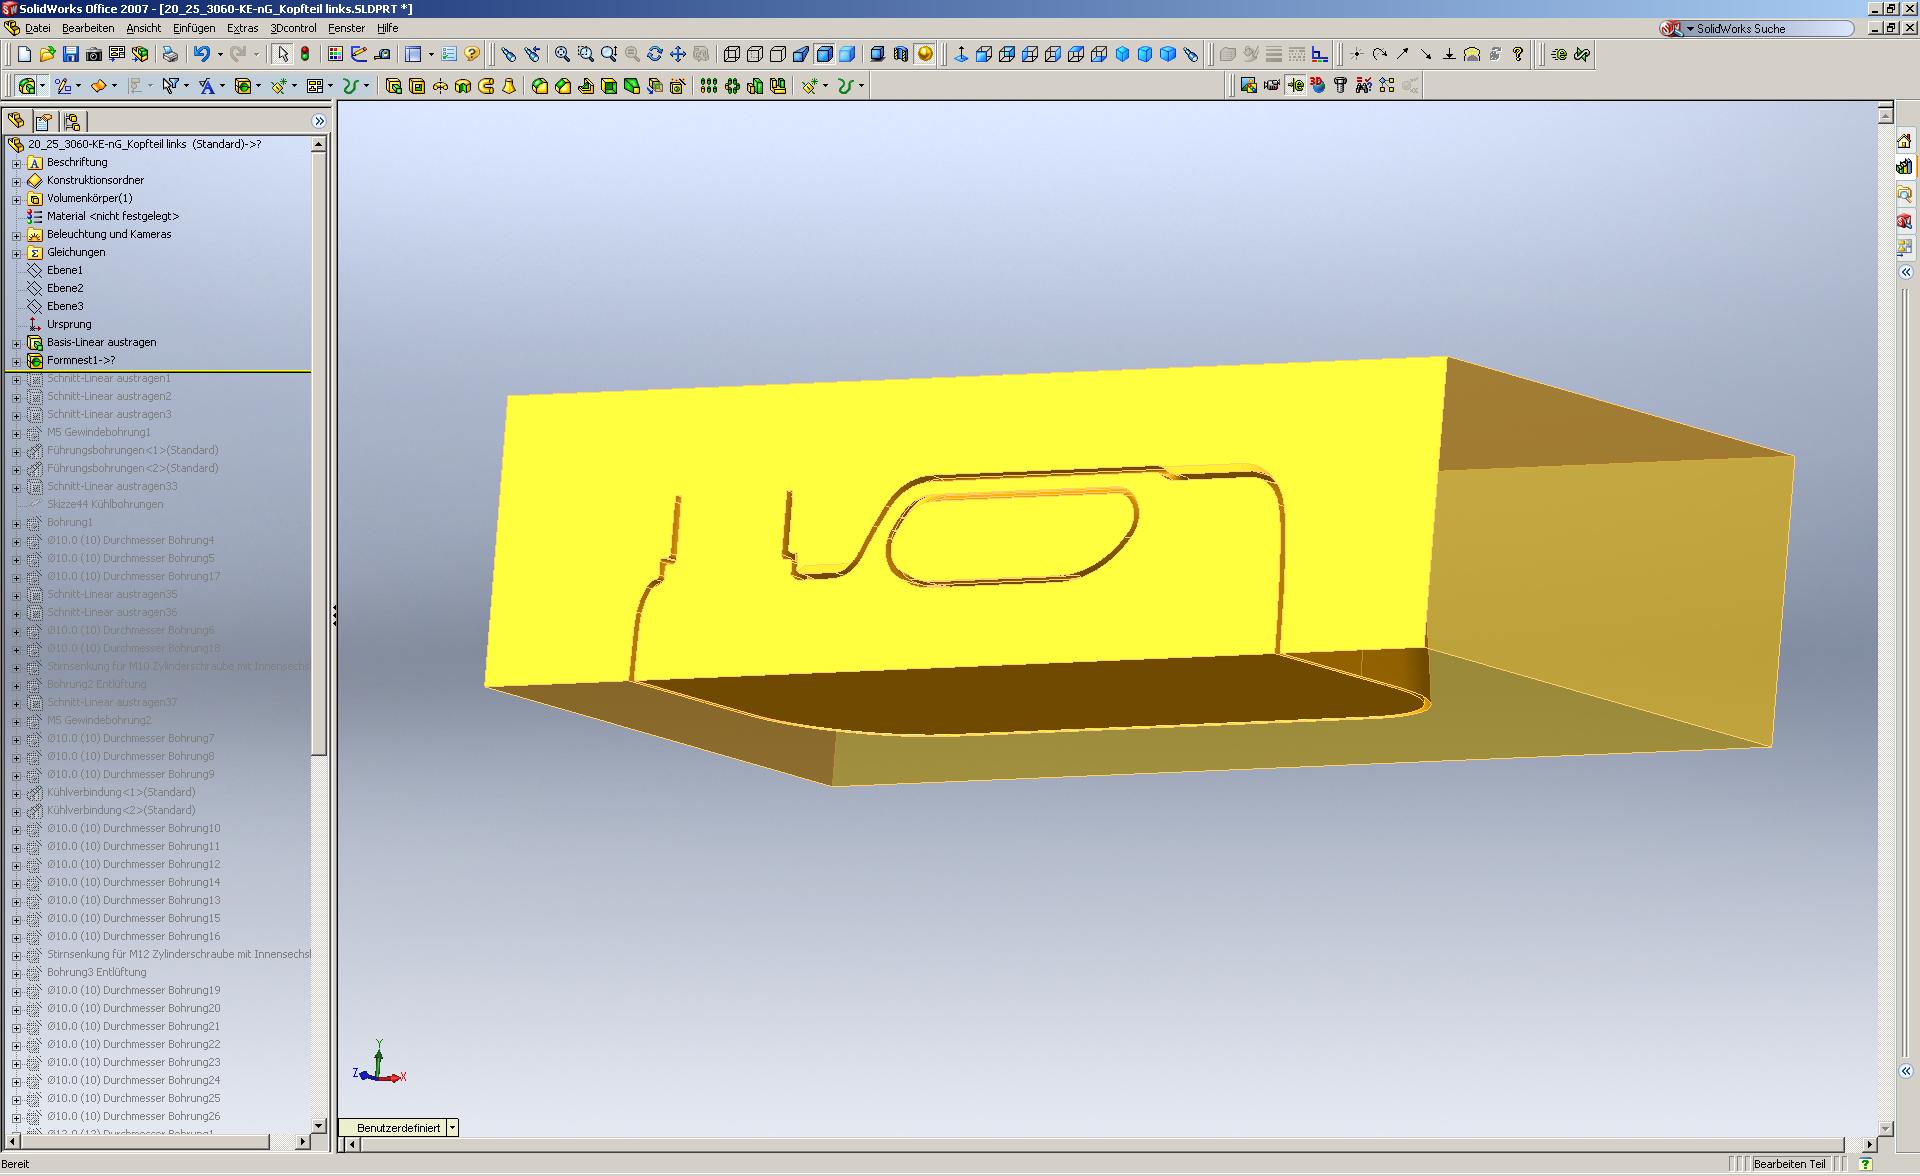
Task: Click the Normal To view icon
Action: pos(961,54)
